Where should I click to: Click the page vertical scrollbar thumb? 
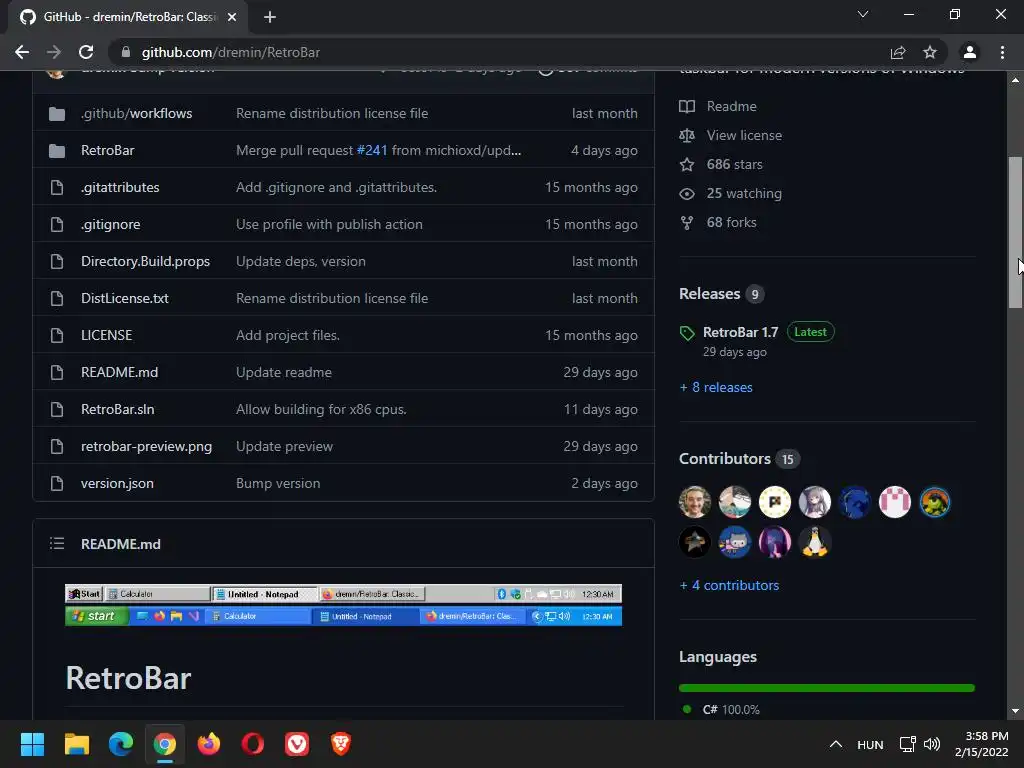(x=1015, y=232)
